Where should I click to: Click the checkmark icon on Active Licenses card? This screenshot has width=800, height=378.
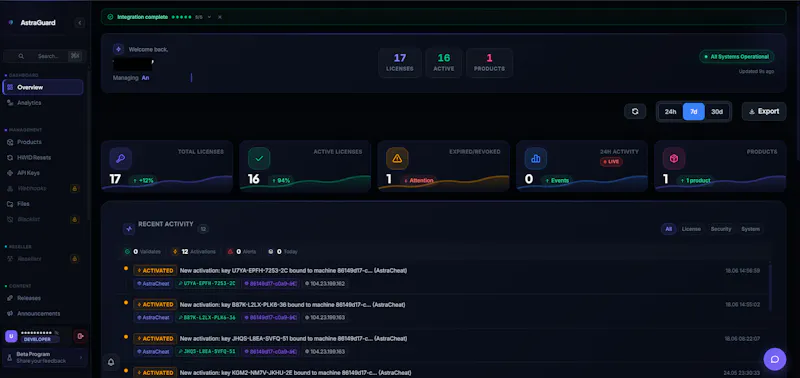259,159
